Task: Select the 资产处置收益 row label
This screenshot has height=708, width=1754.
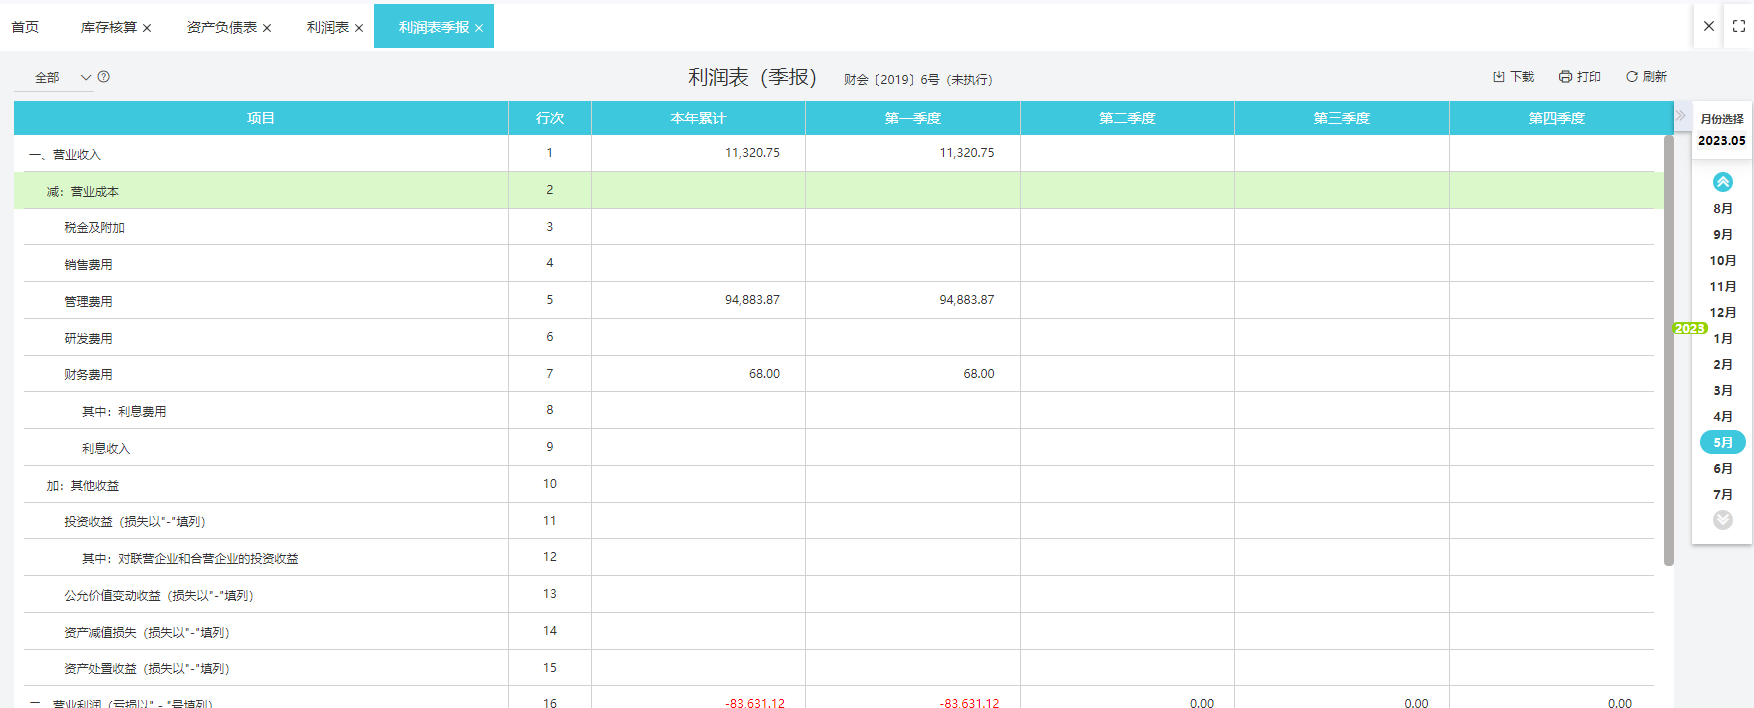Action: click(x=147, y=669)
